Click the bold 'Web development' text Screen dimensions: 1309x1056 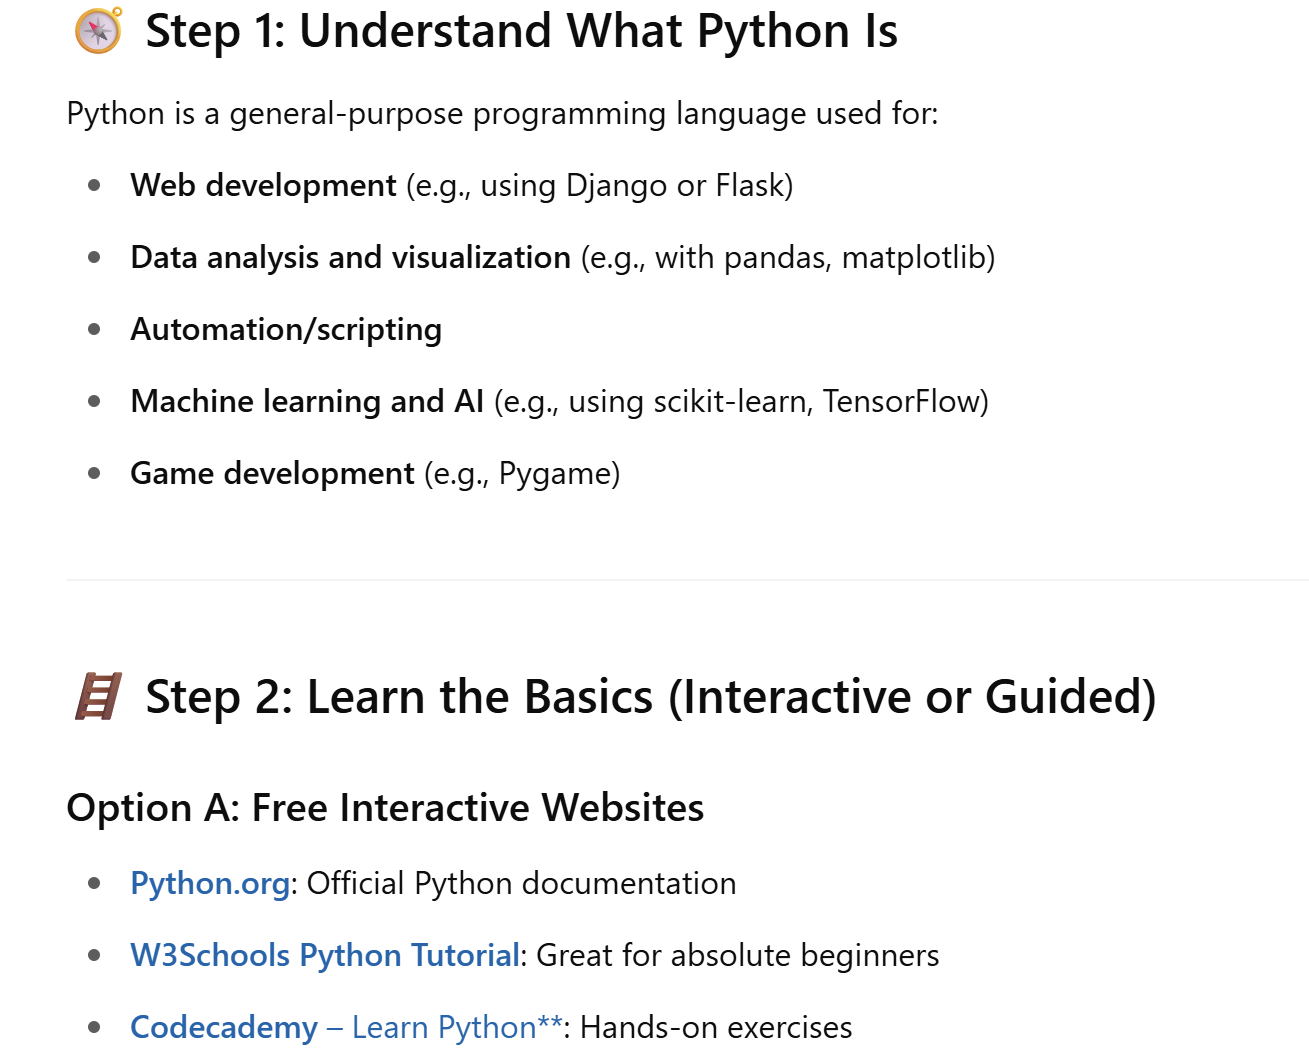[263, 185]
